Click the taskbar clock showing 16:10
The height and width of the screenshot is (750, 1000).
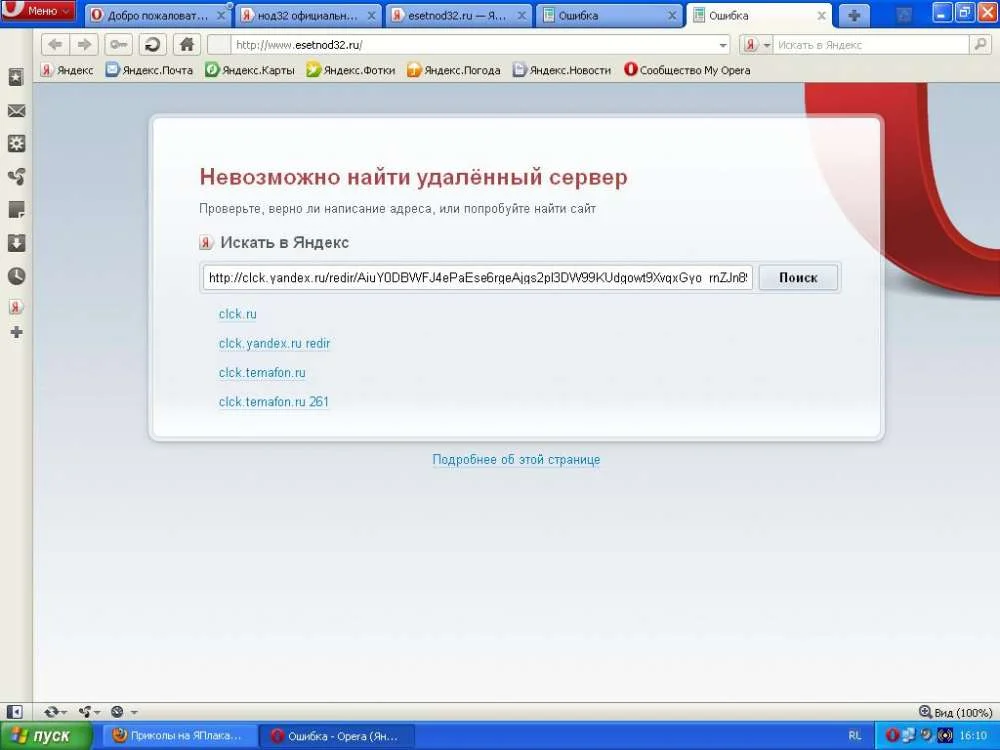973,736
